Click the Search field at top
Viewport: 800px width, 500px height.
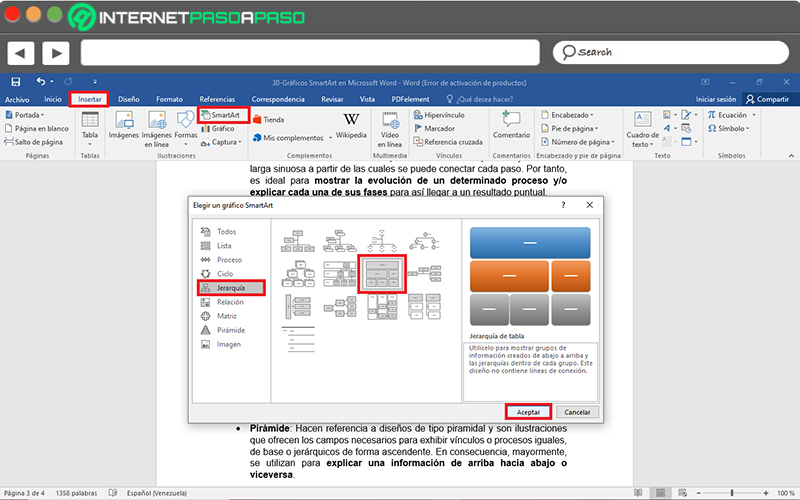tap(670, 52)
